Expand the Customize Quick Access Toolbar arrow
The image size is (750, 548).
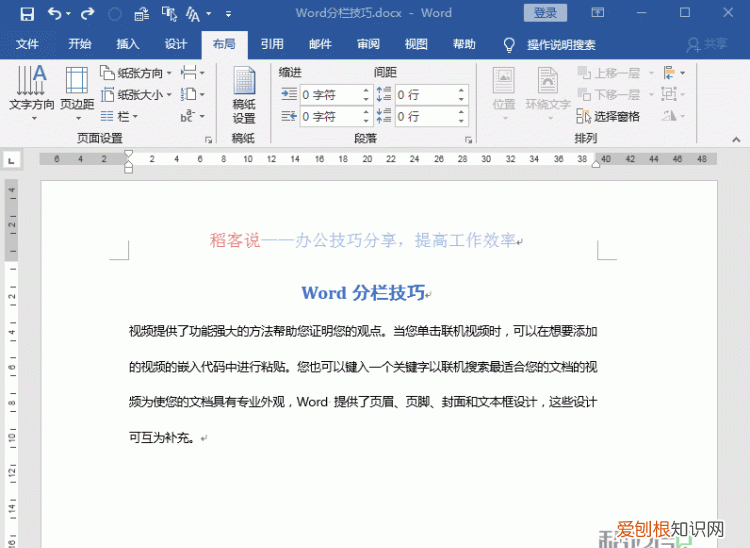tap(229, 14)
